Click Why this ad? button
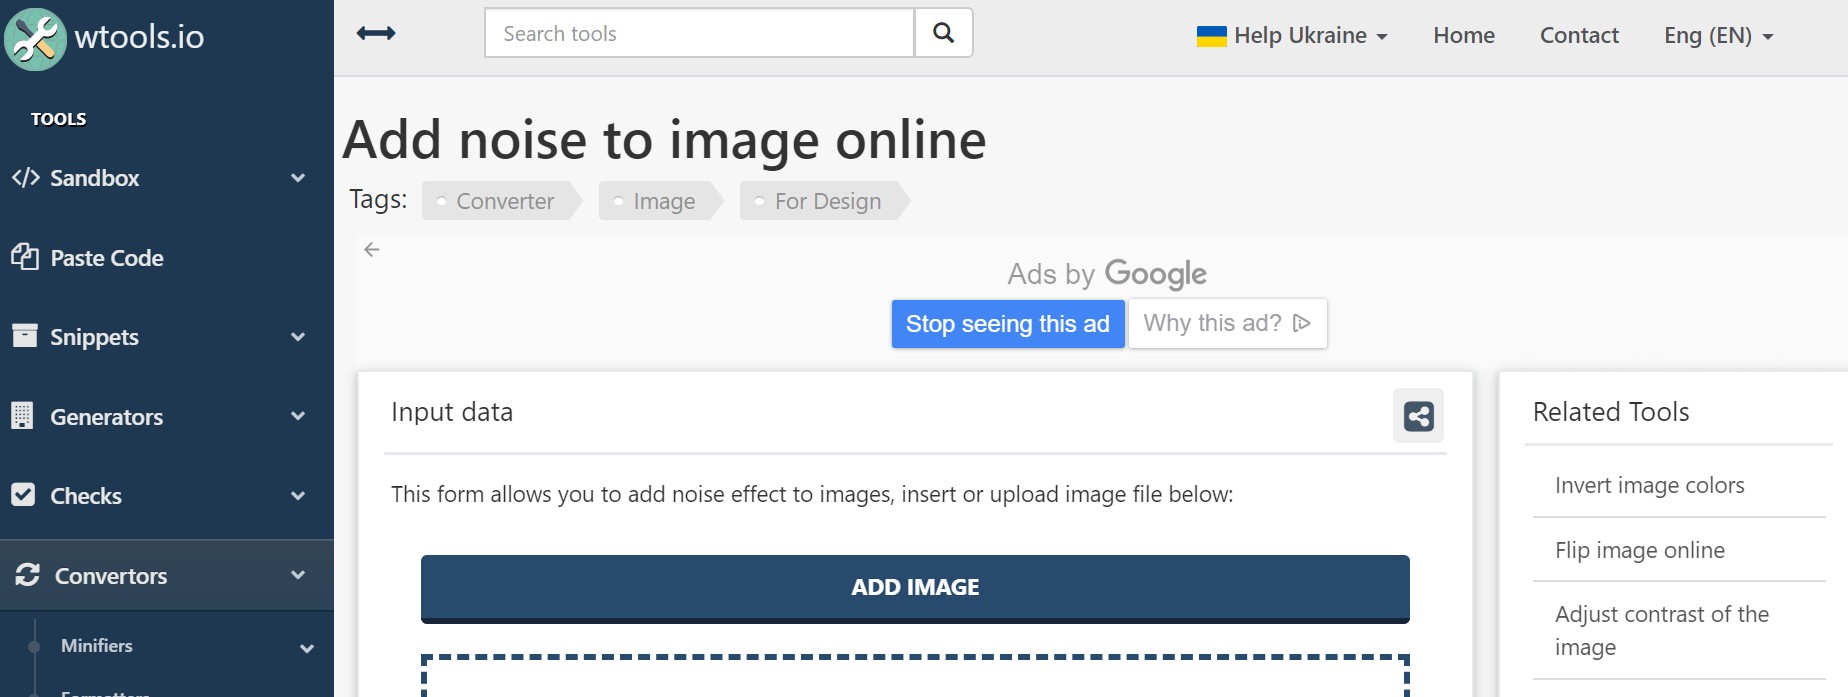 coord(1228,323)
